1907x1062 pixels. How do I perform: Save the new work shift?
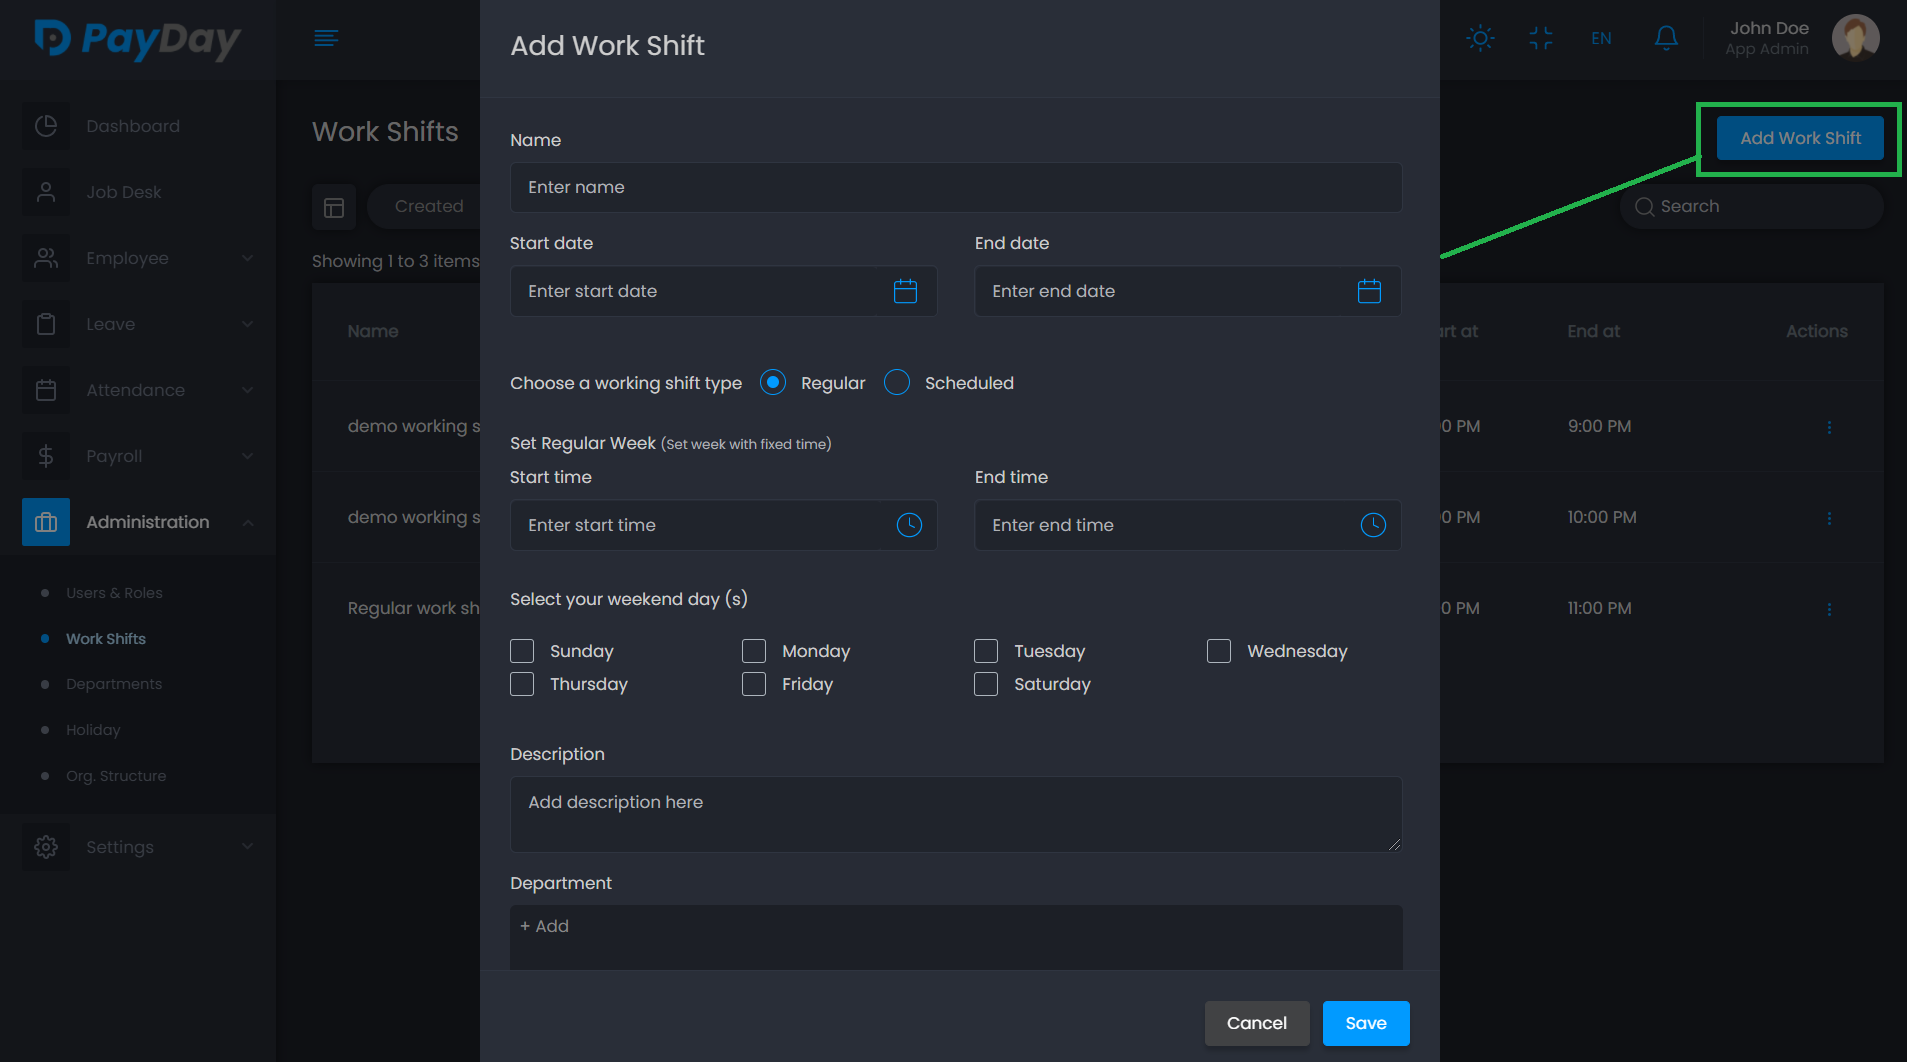tap(1365, 1023)
